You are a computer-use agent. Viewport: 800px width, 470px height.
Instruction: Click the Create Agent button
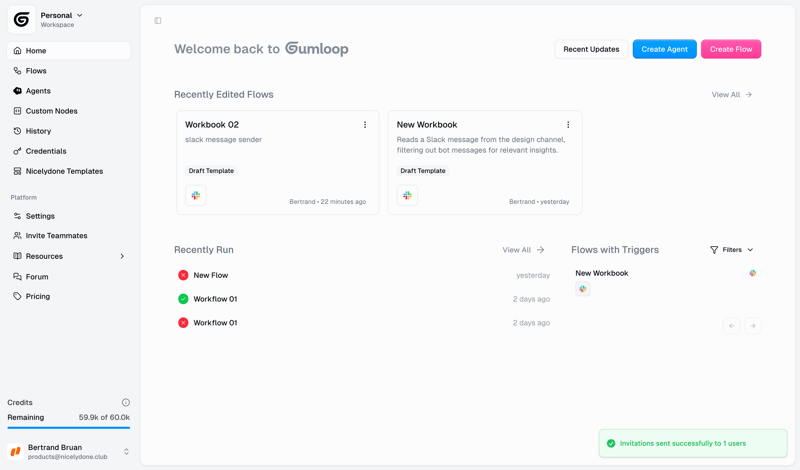click(x=664, y=49)
